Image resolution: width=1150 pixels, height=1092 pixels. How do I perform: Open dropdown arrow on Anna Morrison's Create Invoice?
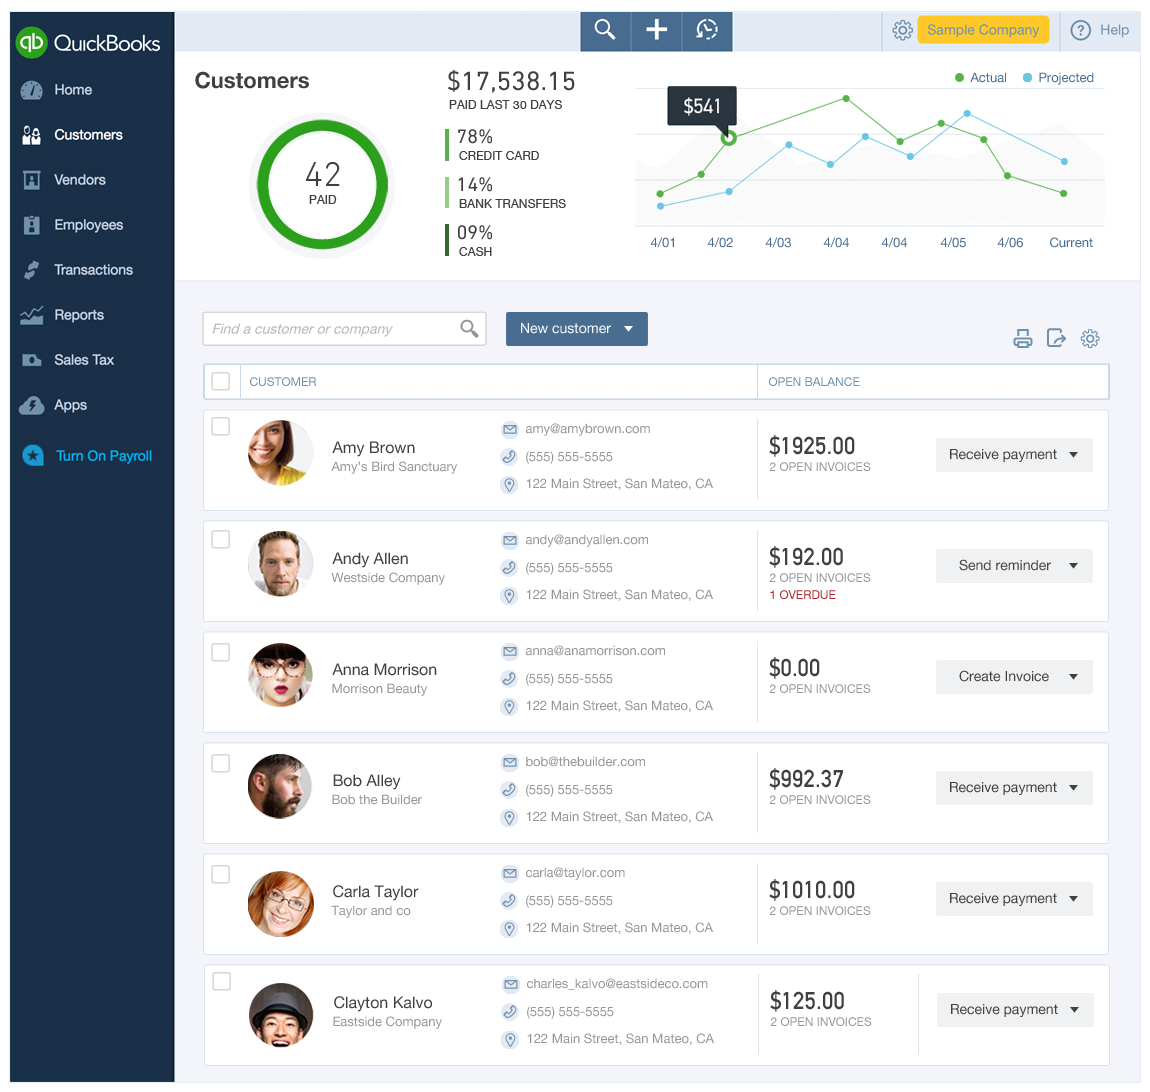coord(1074,676)
